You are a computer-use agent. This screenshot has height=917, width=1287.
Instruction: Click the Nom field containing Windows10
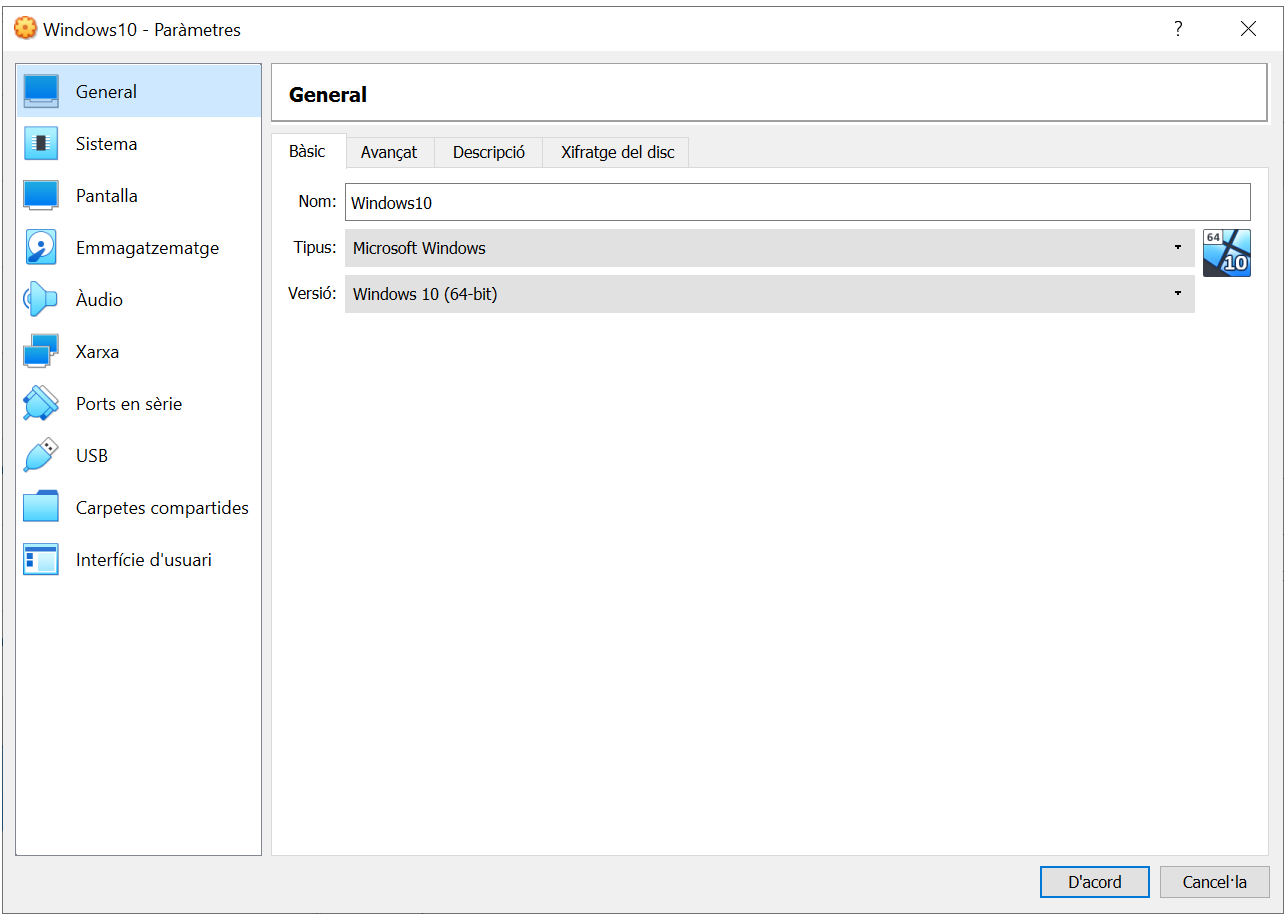tap(797, 202)
